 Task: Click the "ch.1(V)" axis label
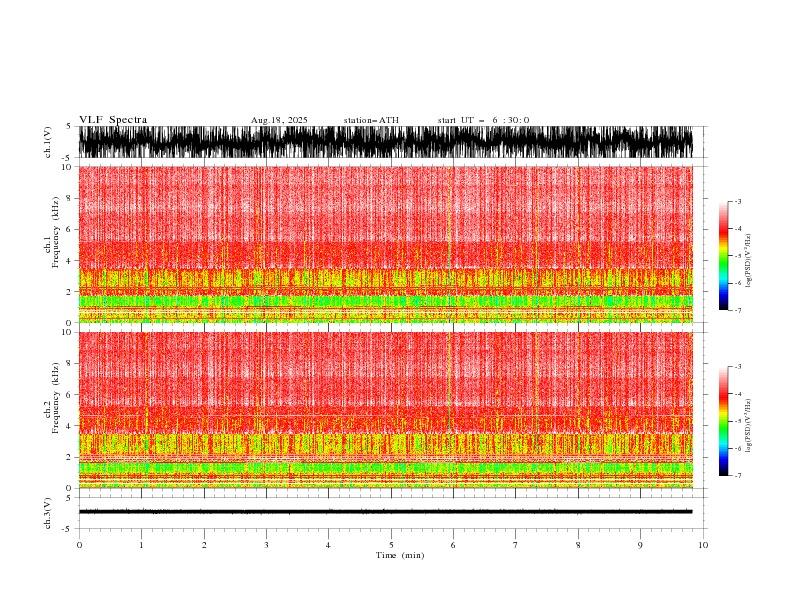[x=48, y=142]
